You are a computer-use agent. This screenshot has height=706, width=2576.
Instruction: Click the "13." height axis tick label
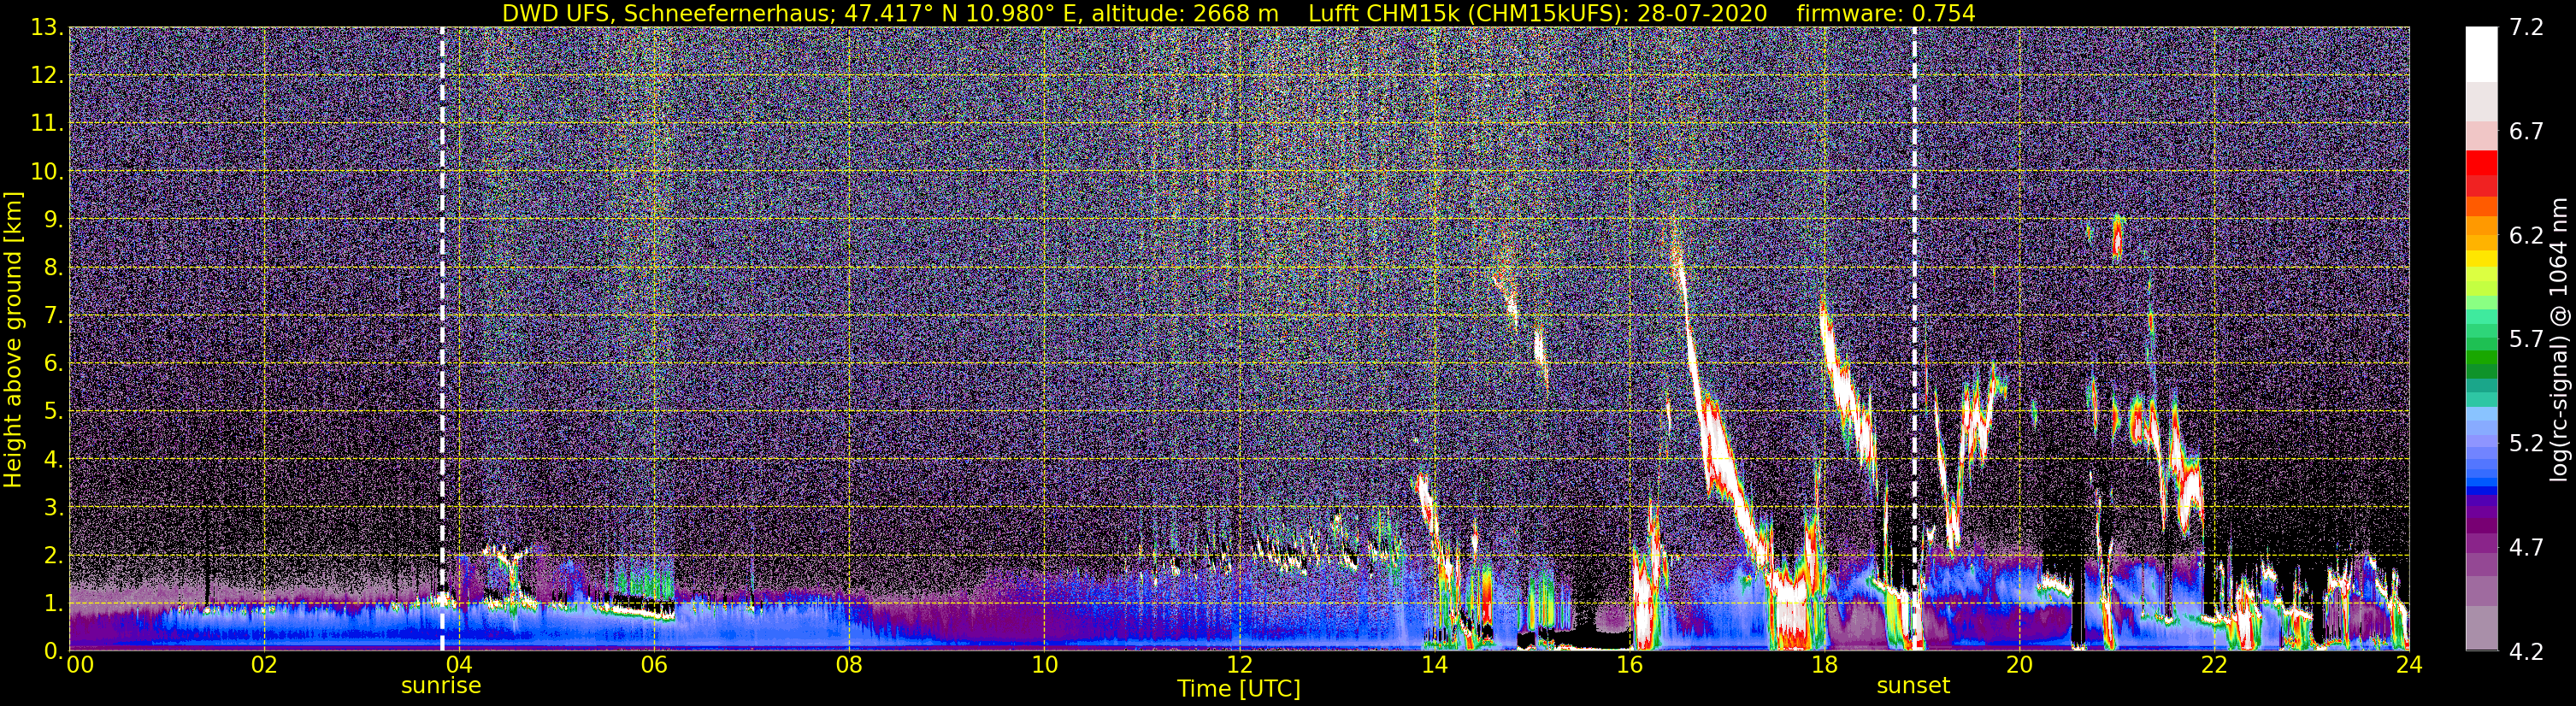tap(48, 27)
